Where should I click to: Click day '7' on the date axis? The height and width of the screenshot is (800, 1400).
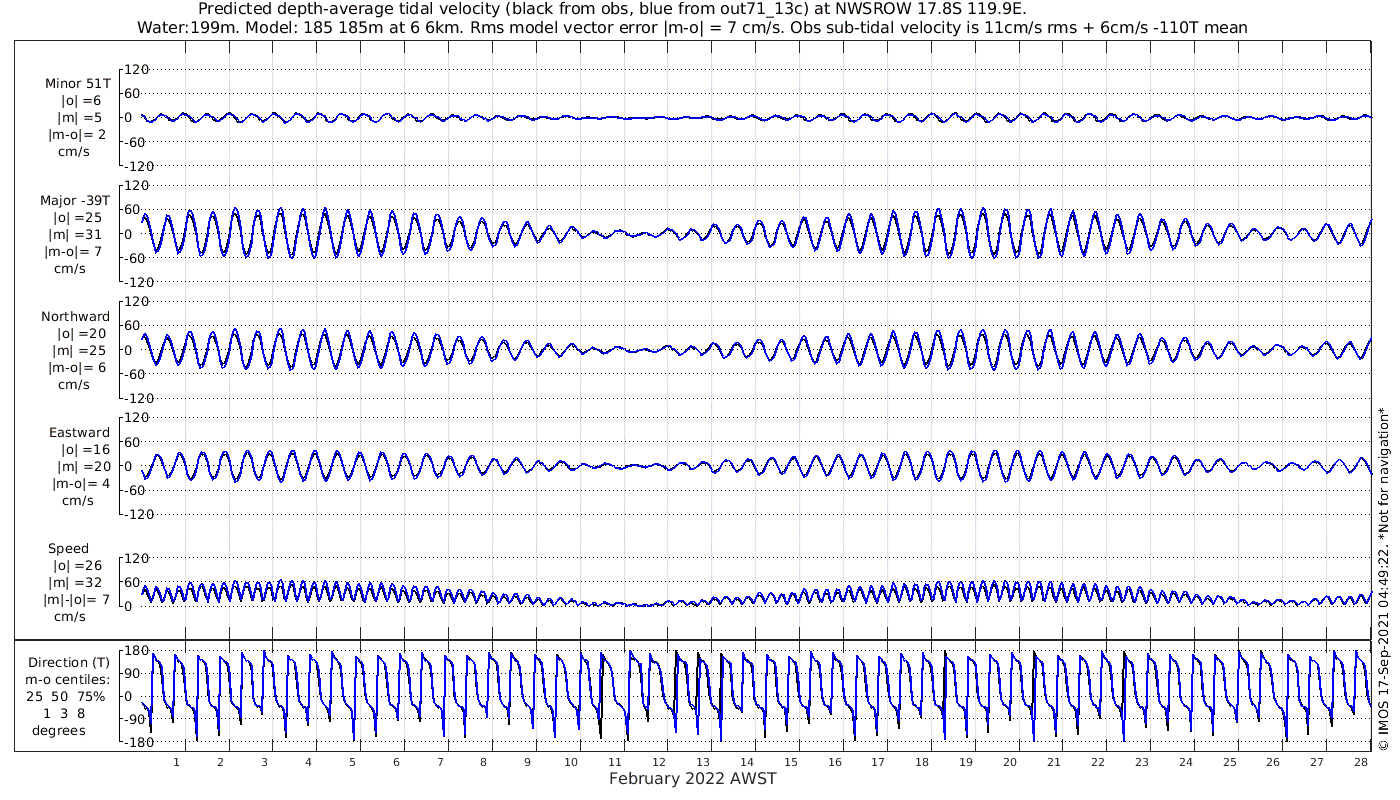click(x=440, y=763)
